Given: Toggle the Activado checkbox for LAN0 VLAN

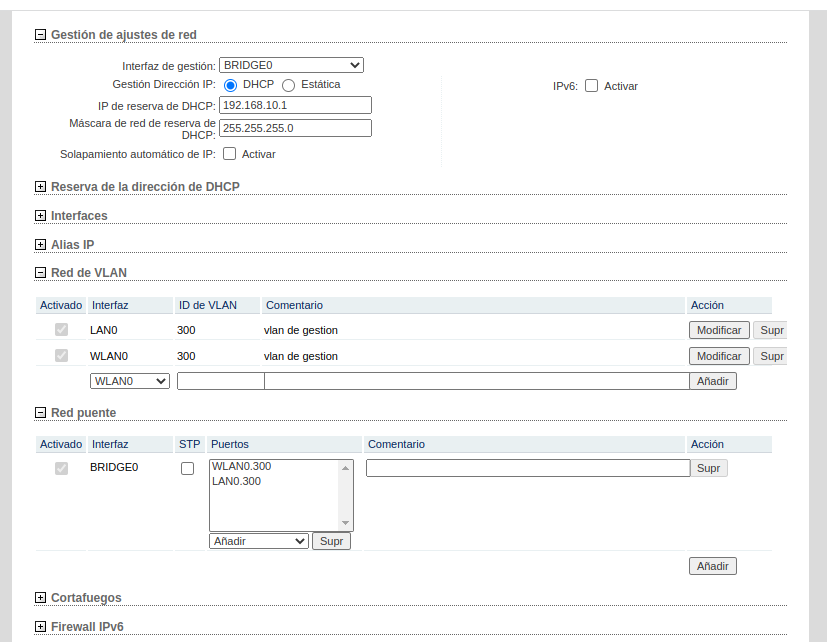Looking at the screenshot, I should (62, 330).
